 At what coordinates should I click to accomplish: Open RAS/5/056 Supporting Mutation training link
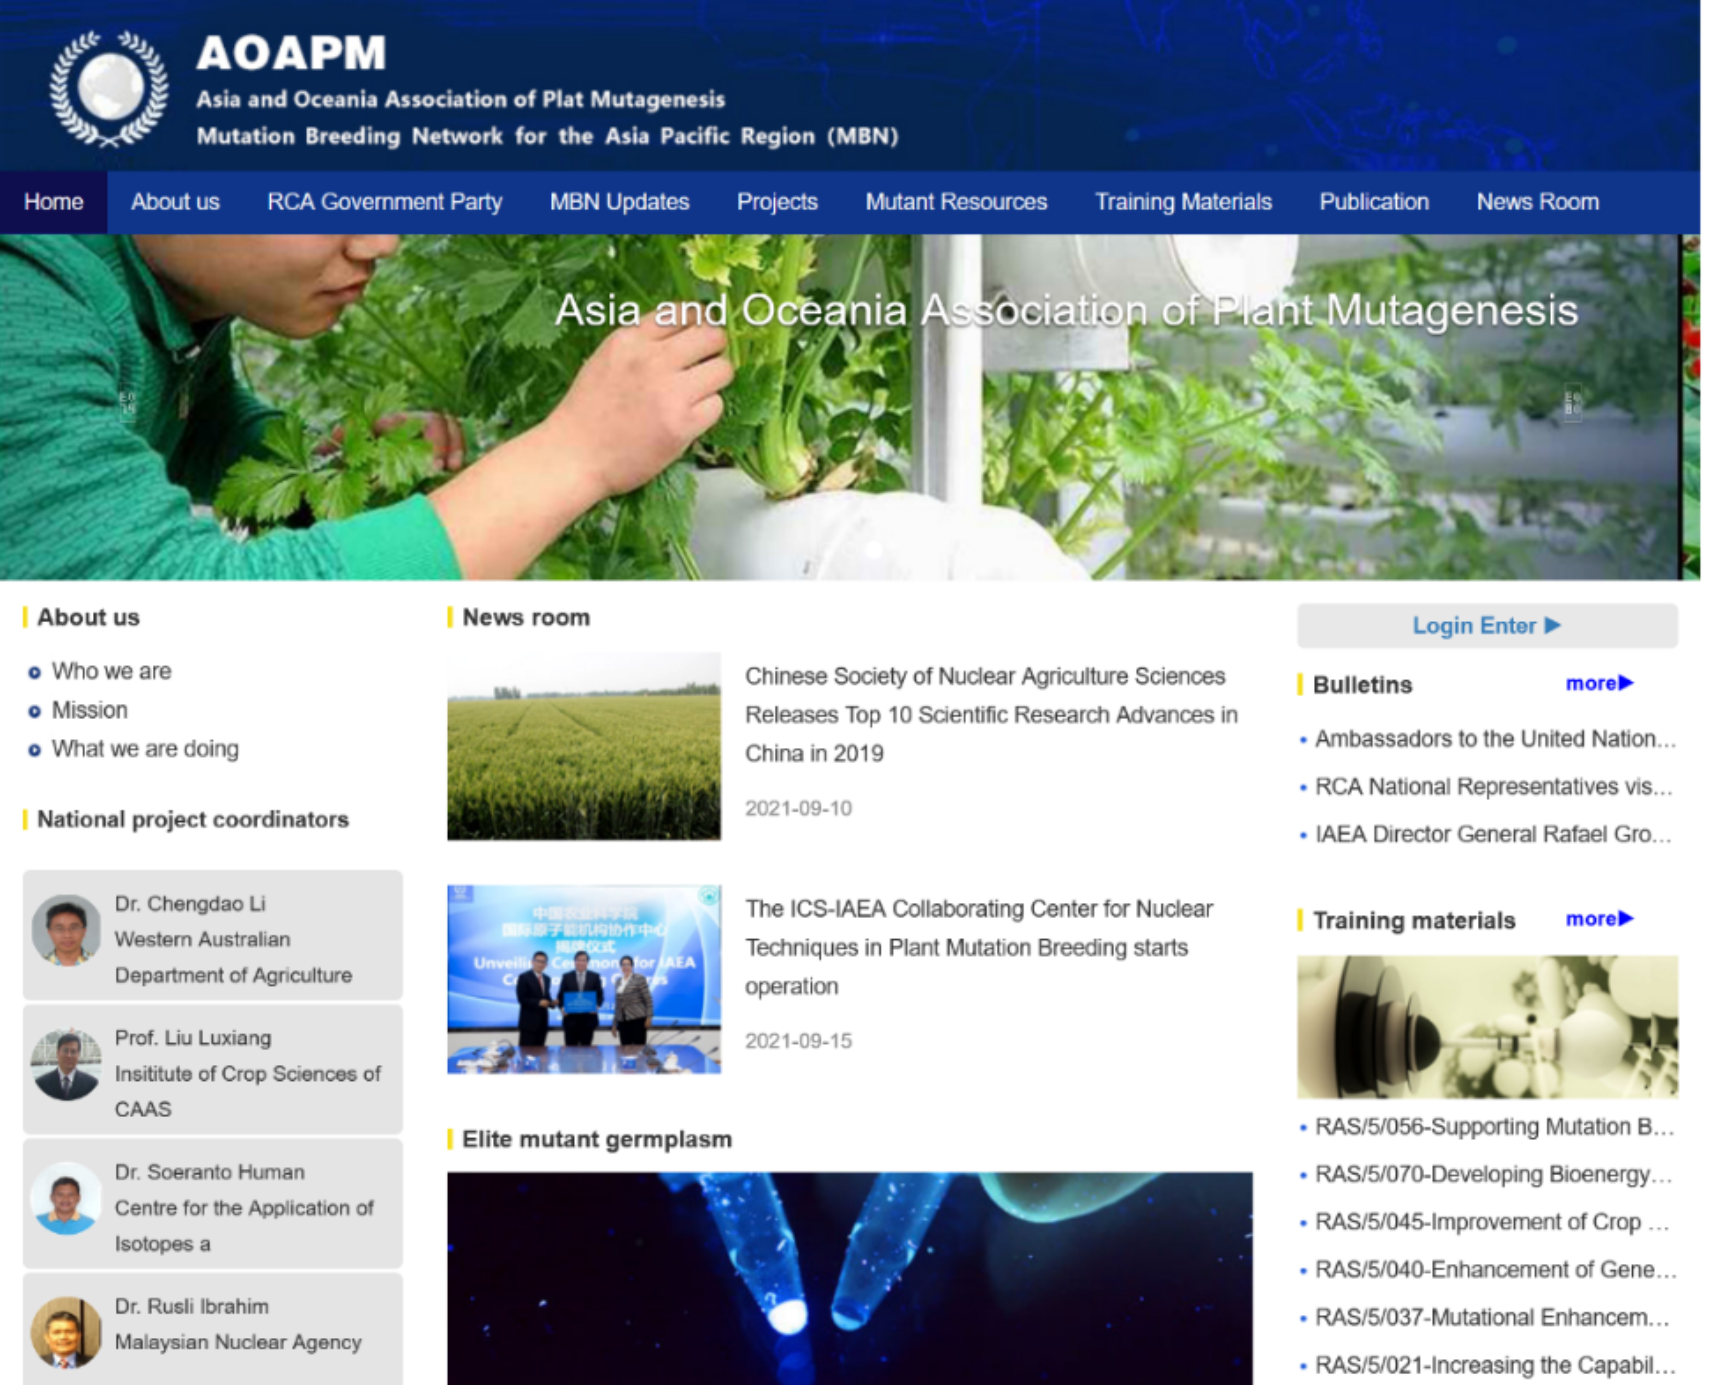1493,1127
